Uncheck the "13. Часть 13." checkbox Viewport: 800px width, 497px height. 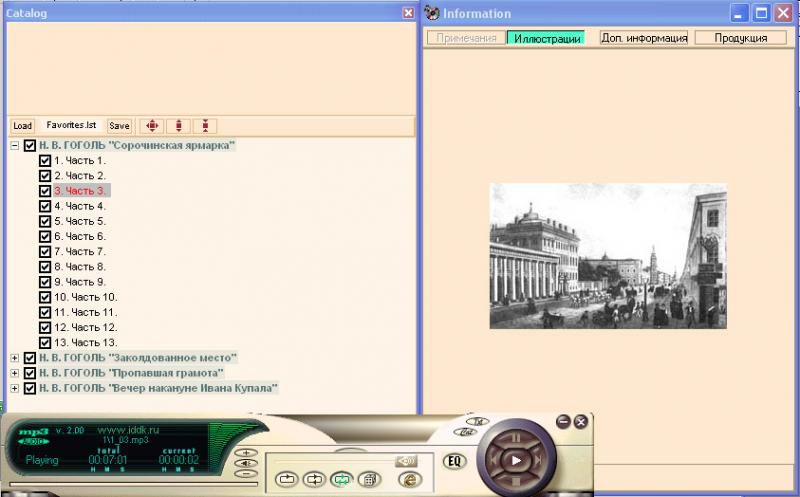45,343
